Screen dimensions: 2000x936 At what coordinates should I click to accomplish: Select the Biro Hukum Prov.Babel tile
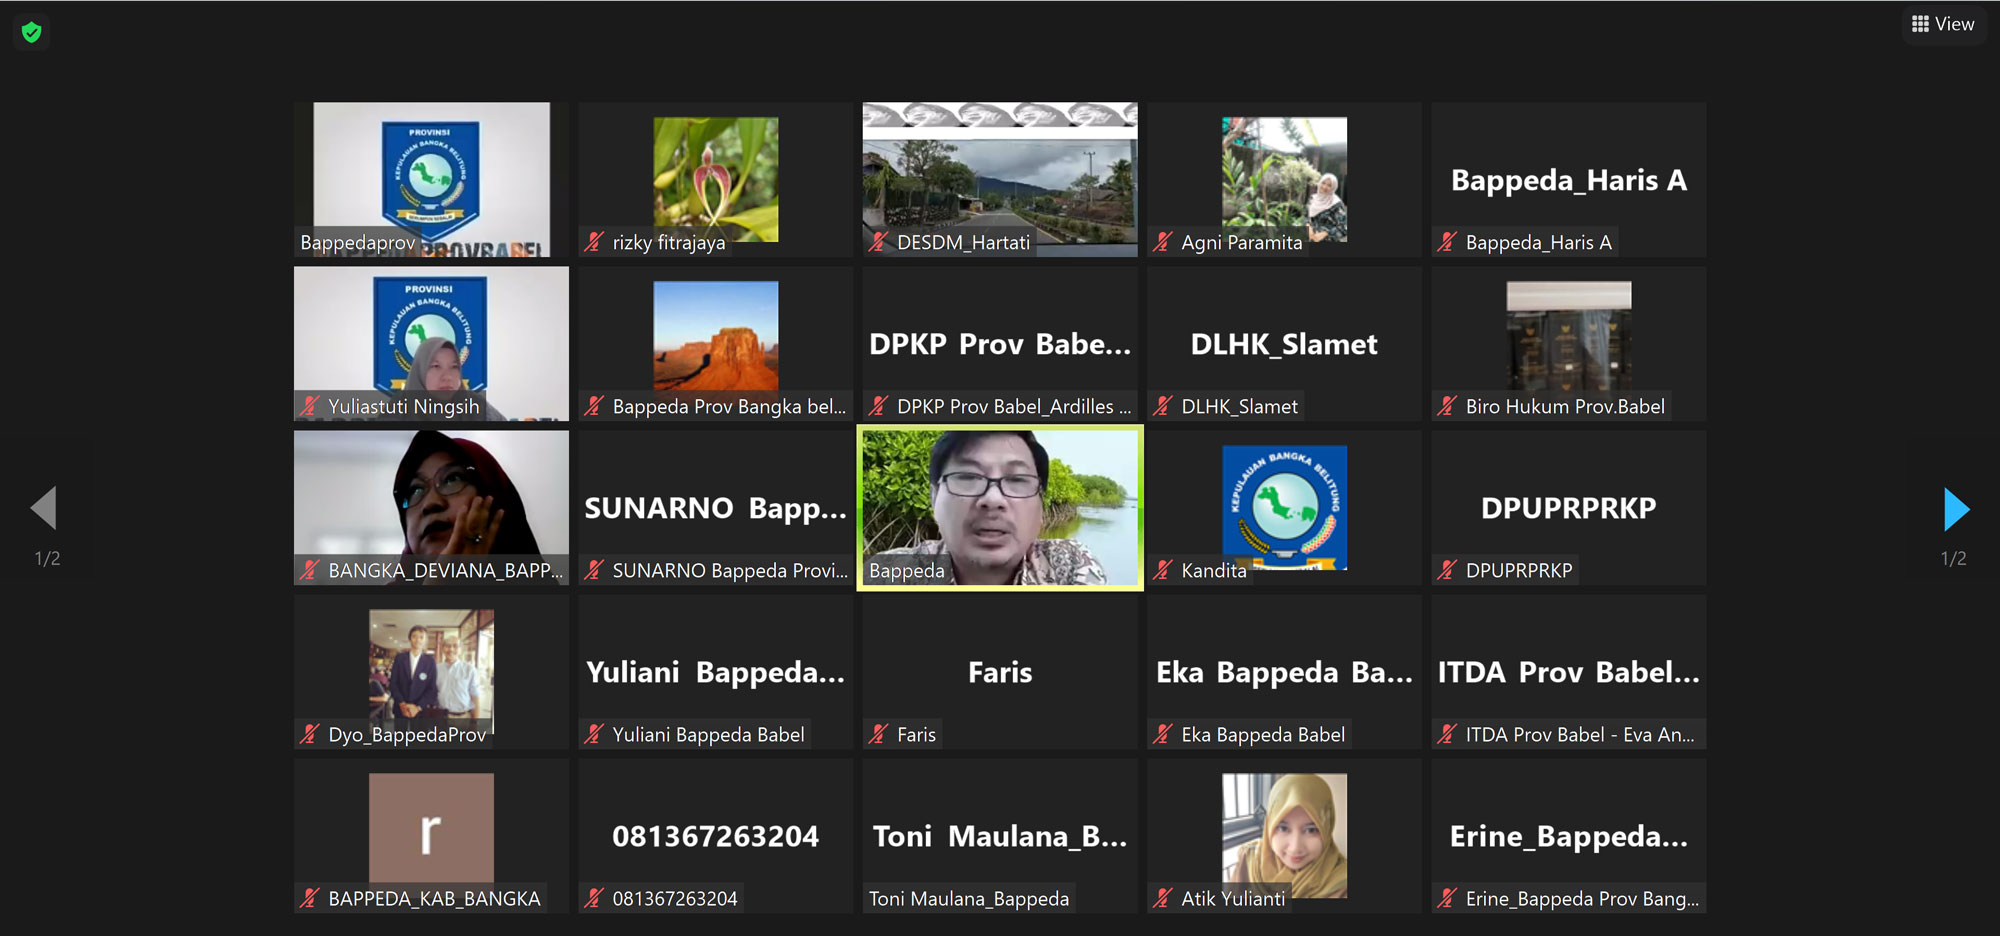tap(1568, 337)
